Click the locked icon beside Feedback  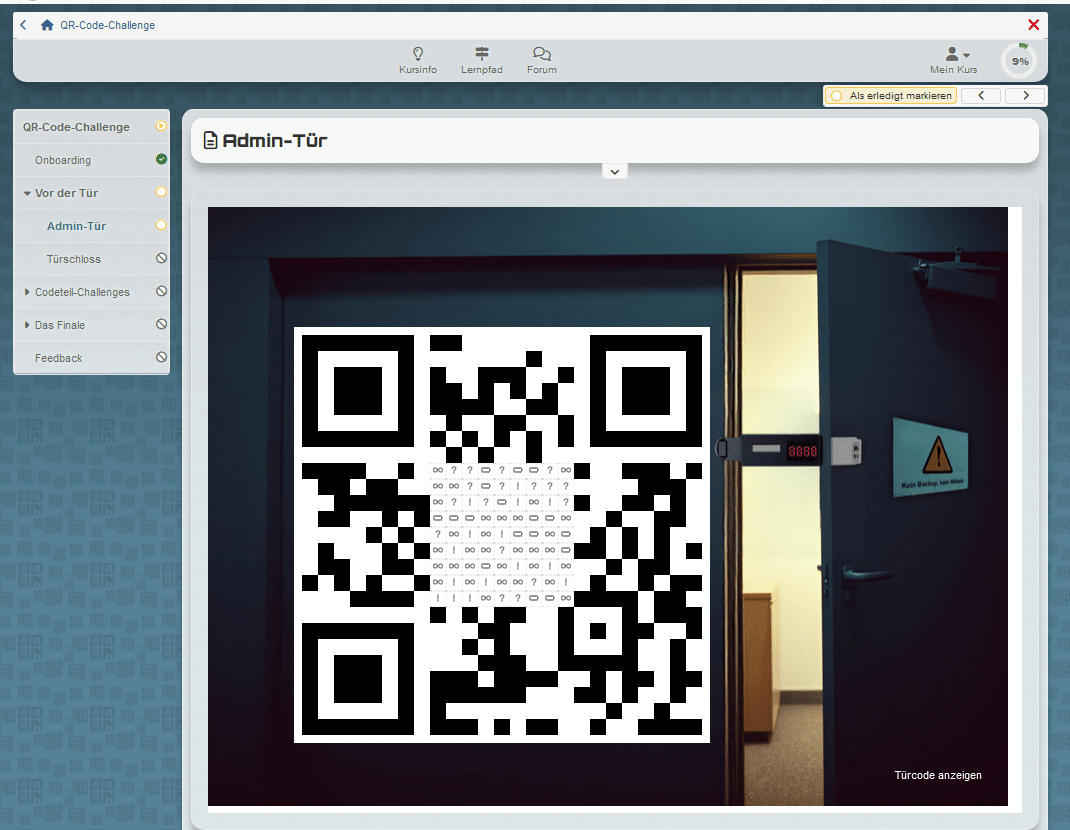[x=161, y=357]
